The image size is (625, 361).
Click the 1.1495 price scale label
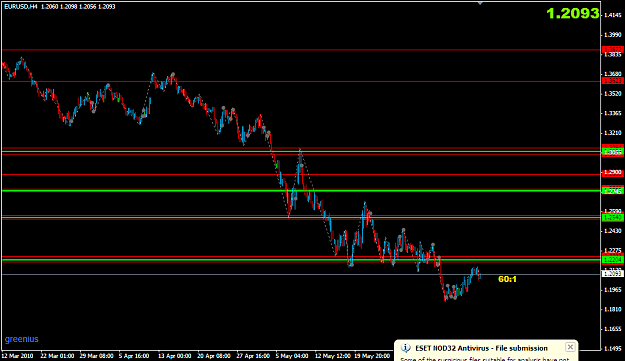point(613,349)
